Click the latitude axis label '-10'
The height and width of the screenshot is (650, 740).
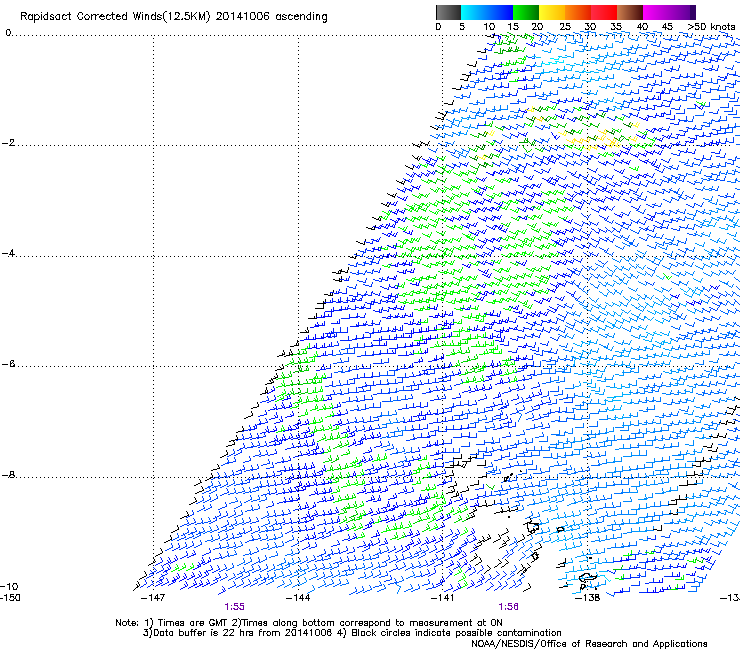click(x=9, y=586)
